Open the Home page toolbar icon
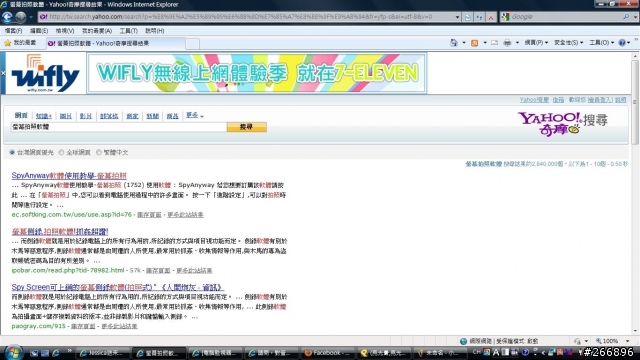The width and height of the screenshot is (640, 360). (453, 42)
